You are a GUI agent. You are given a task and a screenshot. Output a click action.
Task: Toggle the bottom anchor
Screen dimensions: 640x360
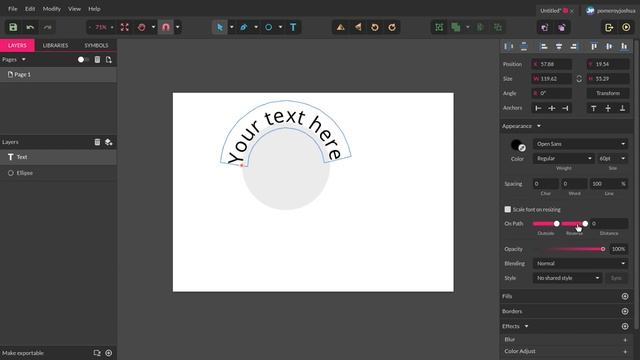tap(622, 108)
